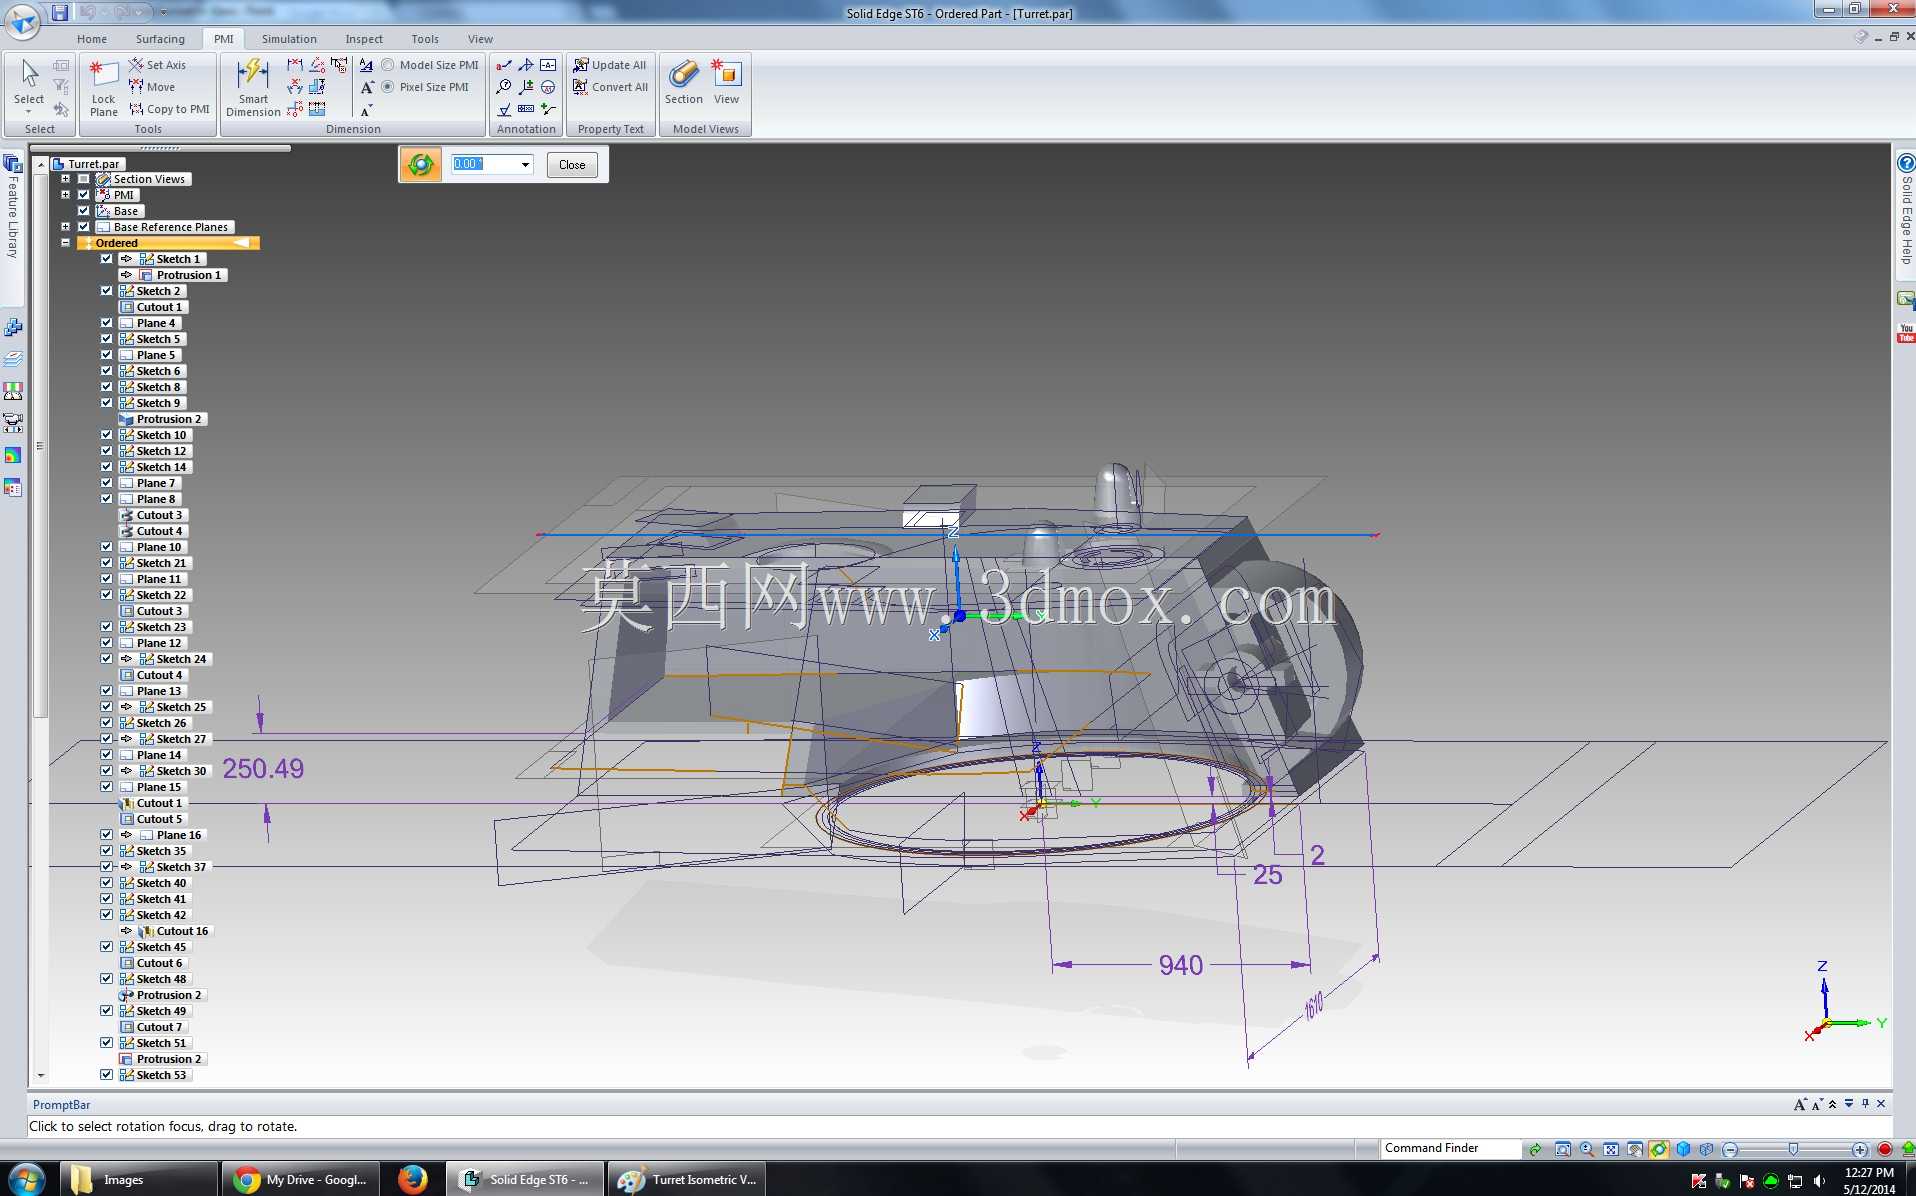Open the Home ribbon tab
This screenshot has height=1196, width=1916.
(92, 39)
